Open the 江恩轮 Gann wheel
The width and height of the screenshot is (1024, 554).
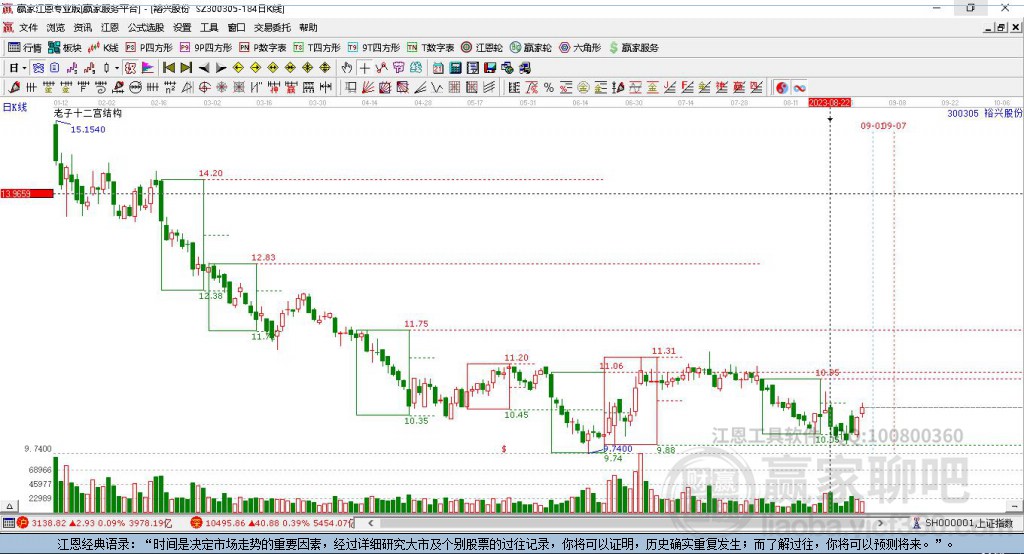click(x=482, y=47)
